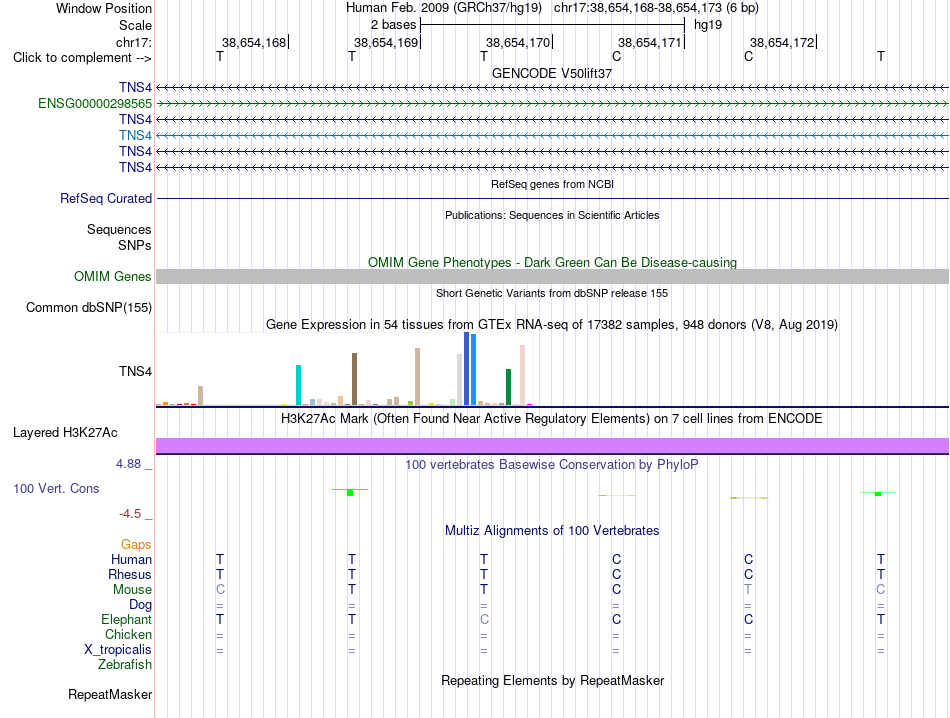Image resolution: width=950 pixels, height=718 pixels.
Task: Click the dark green bar in GTEx chart
Action: coord(508,387)
